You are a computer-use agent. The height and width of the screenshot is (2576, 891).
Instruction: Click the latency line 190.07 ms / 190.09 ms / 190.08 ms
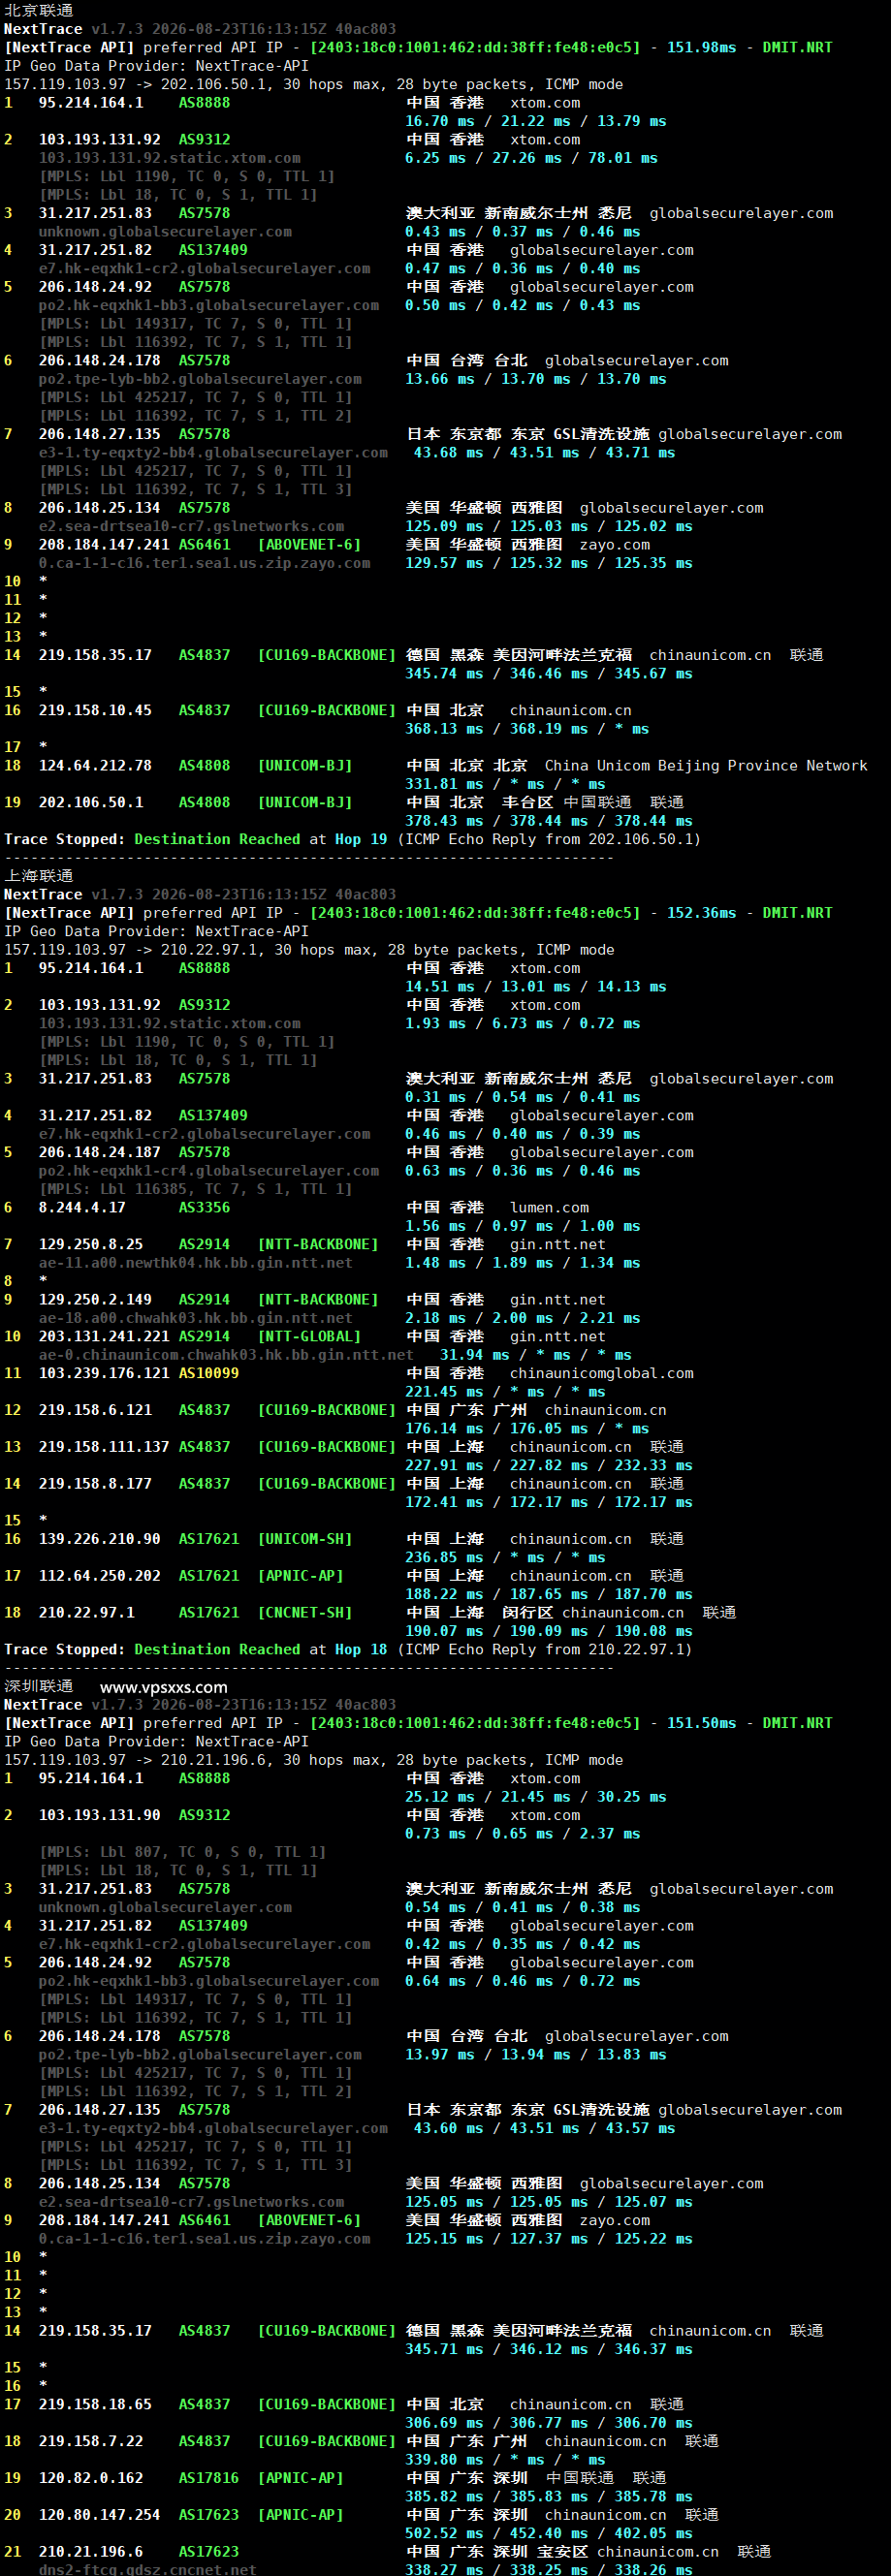point(549,1631)
